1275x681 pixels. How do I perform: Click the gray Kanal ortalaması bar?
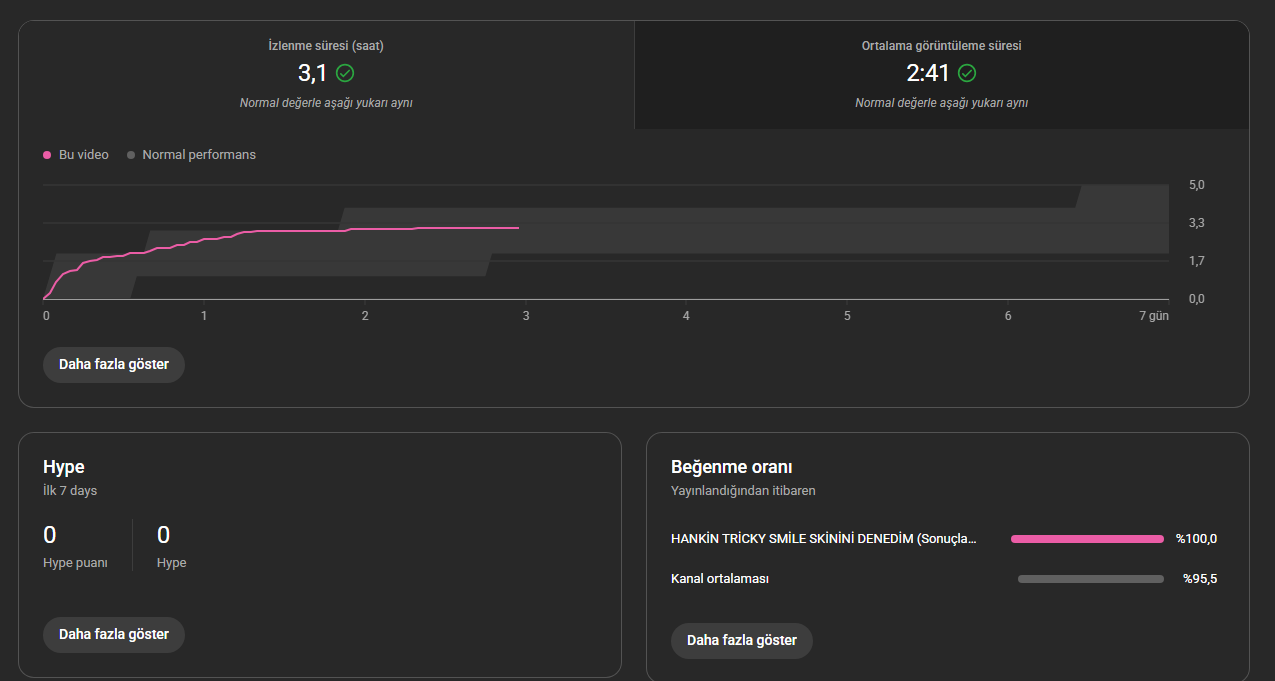pos(1091,579)
